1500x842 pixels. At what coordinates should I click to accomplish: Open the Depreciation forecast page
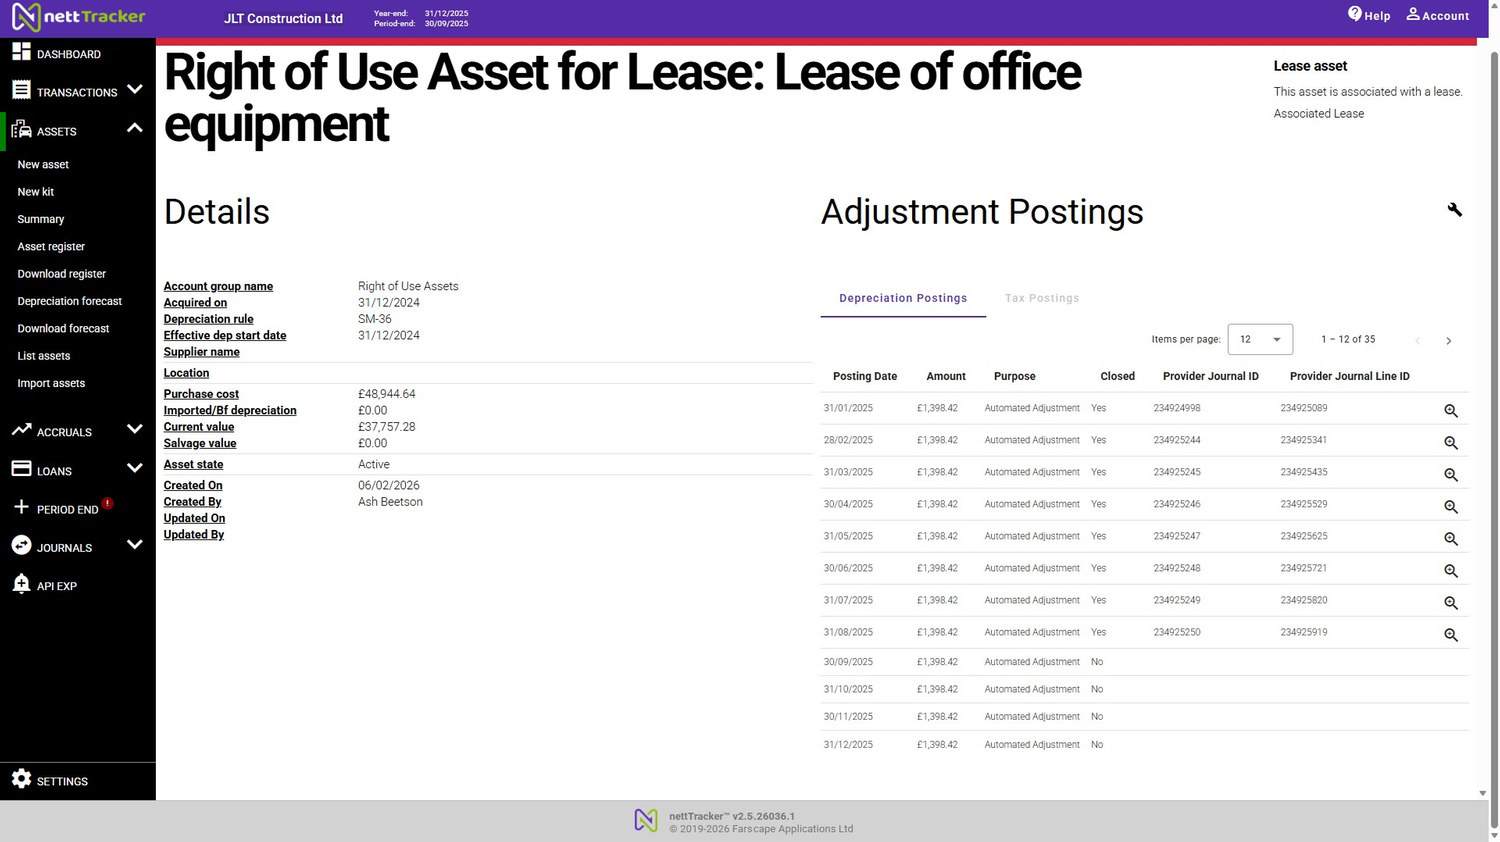click(x=70, y=301)
